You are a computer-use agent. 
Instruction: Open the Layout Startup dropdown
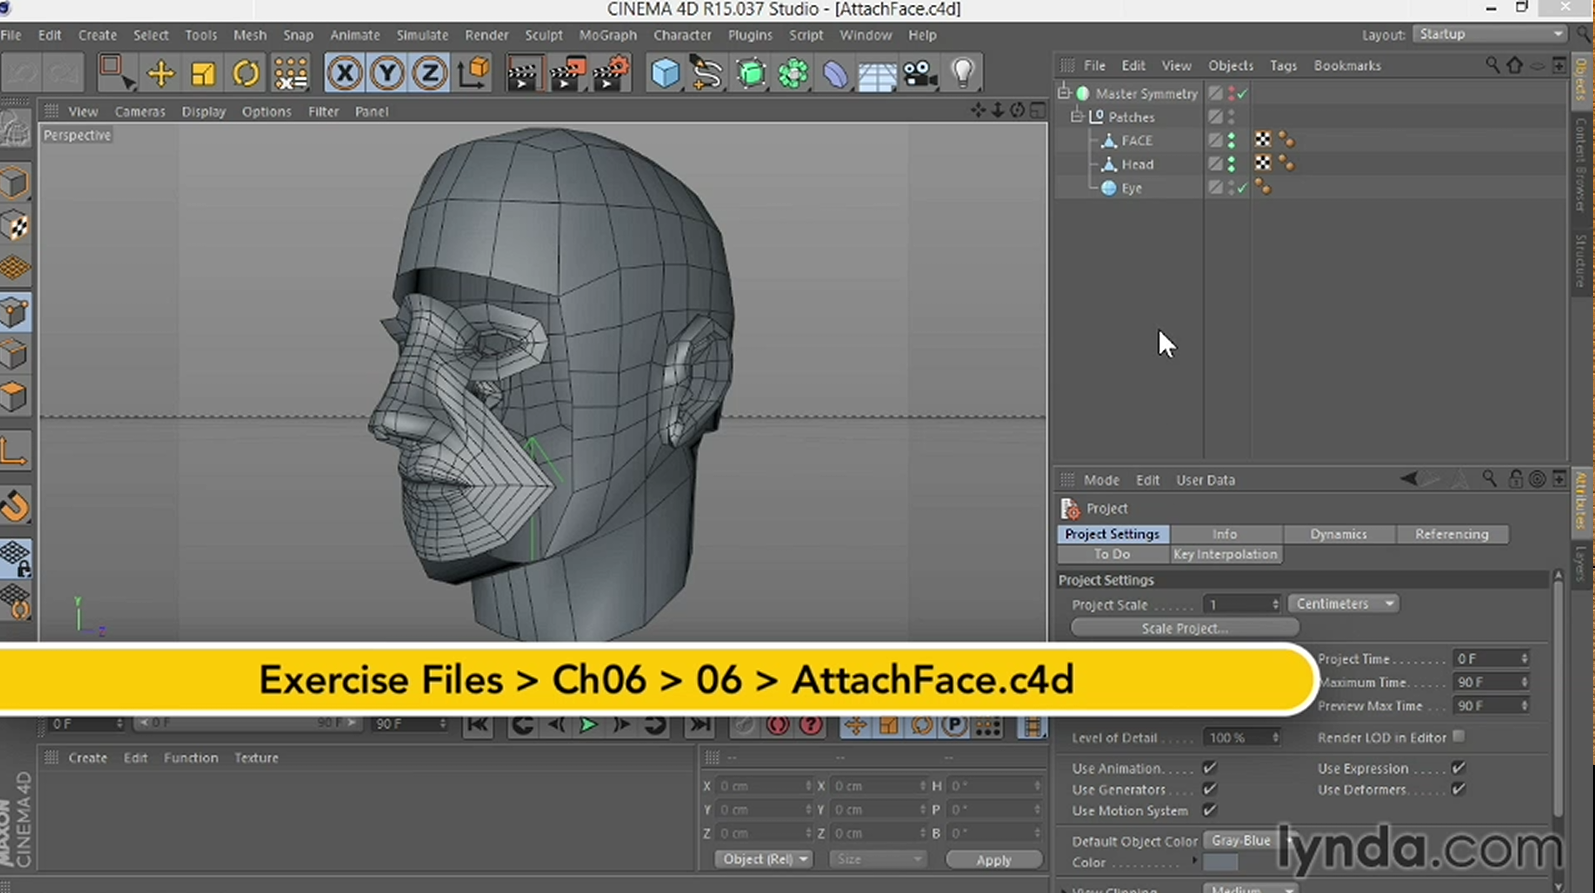(x=1489, y=34)
